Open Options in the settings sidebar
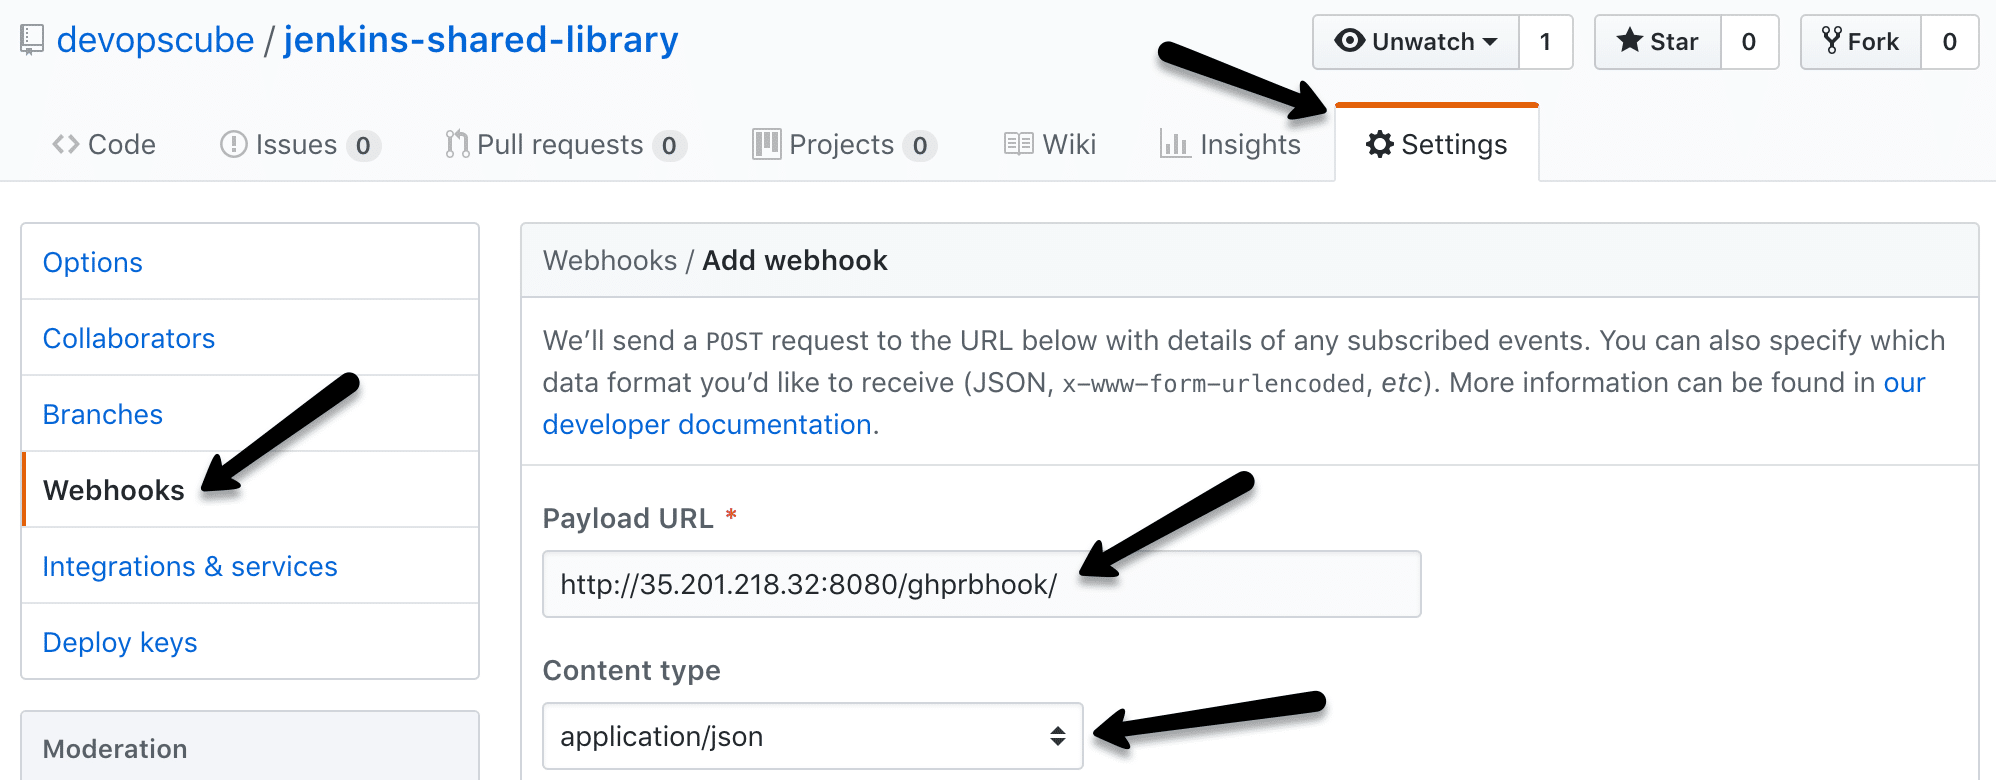Screen dimensions: 1996x780 (x=250, y=262)
